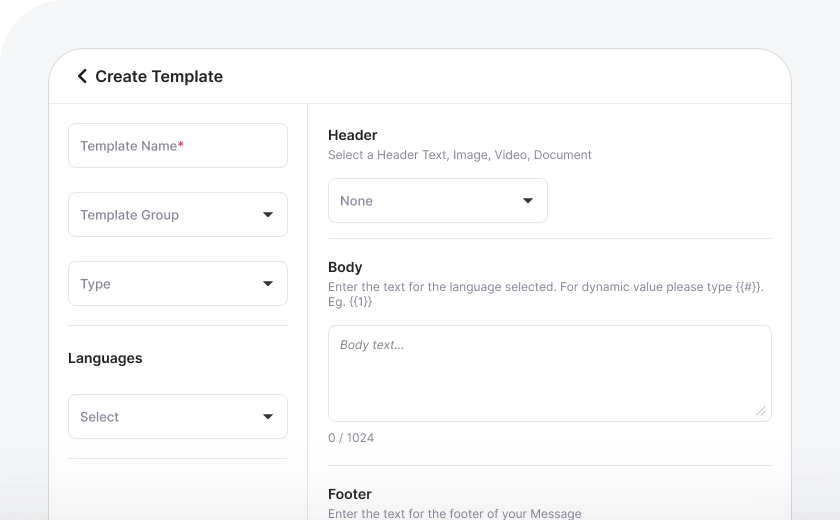Open the Languages Select dropdown

pyautogui.click(x=165, y=417)
